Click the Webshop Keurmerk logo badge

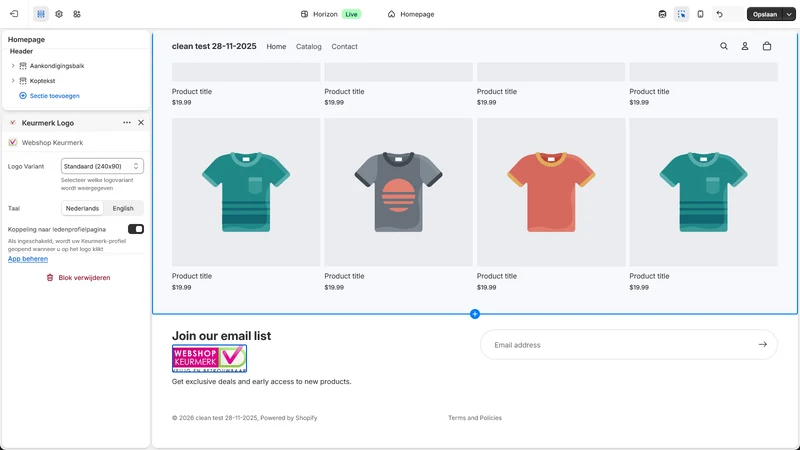(209, 358)
